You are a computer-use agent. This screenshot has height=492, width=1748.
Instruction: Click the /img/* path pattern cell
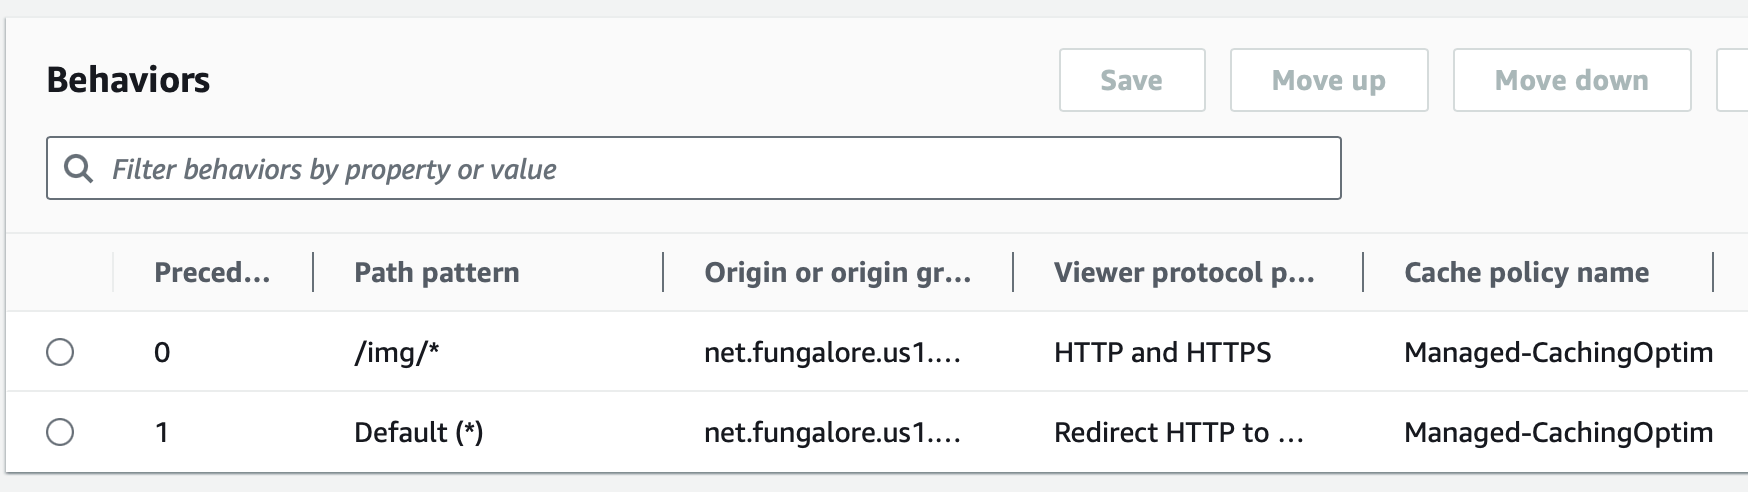[x=397, y=352]
